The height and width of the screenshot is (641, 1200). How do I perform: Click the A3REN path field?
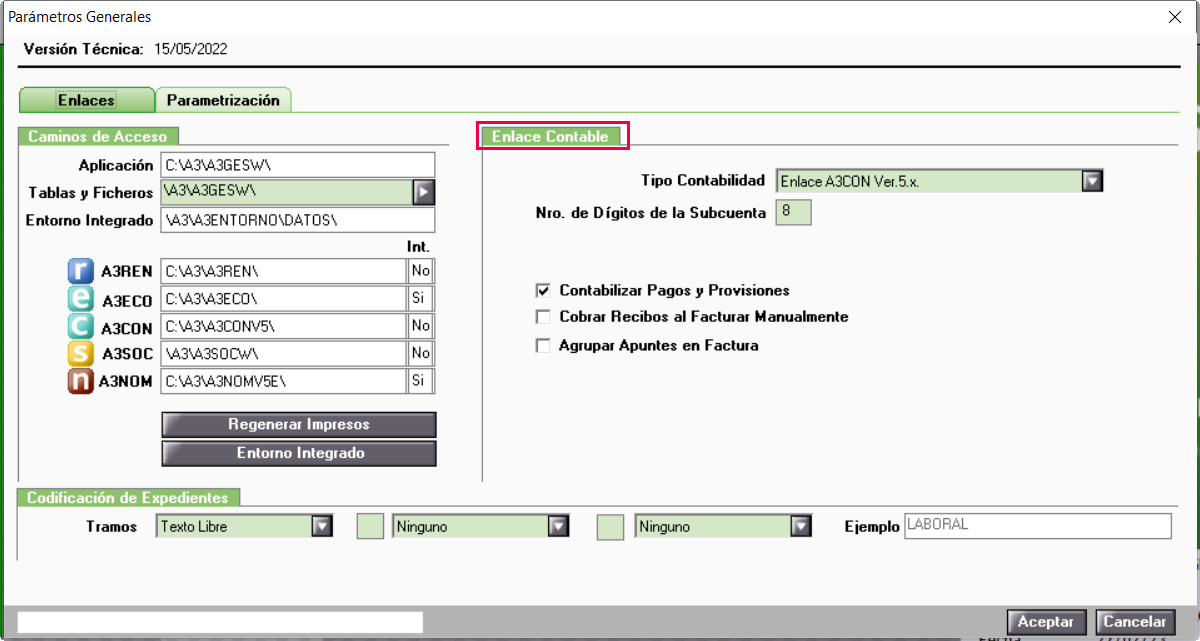(x=283, y=271)
